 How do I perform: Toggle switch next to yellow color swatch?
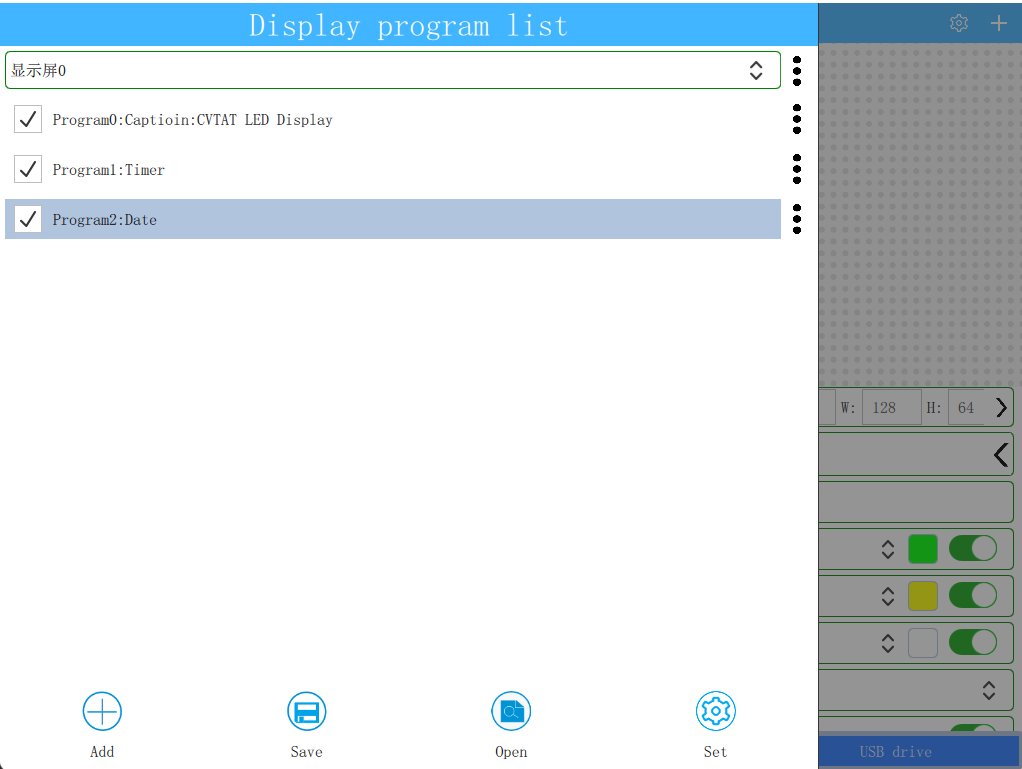972,595
